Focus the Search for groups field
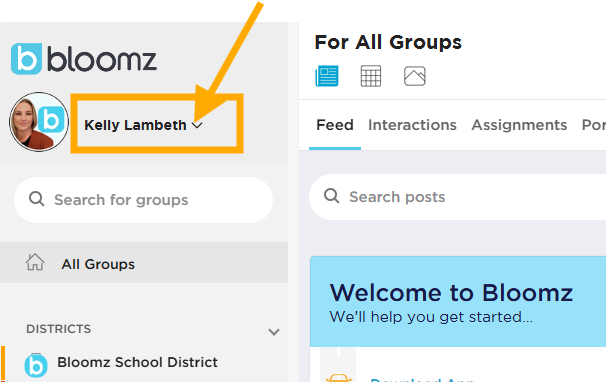Viewport: 606px width, 382px height. click(143, 200)
